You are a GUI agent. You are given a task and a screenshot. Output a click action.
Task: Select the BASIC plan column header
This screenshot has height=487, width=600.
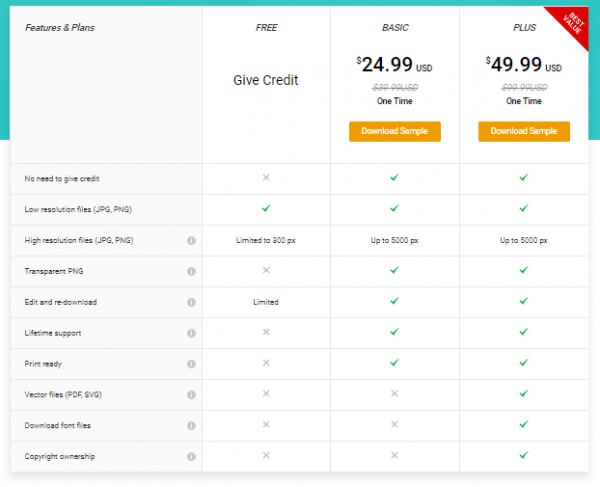(395, 28)
